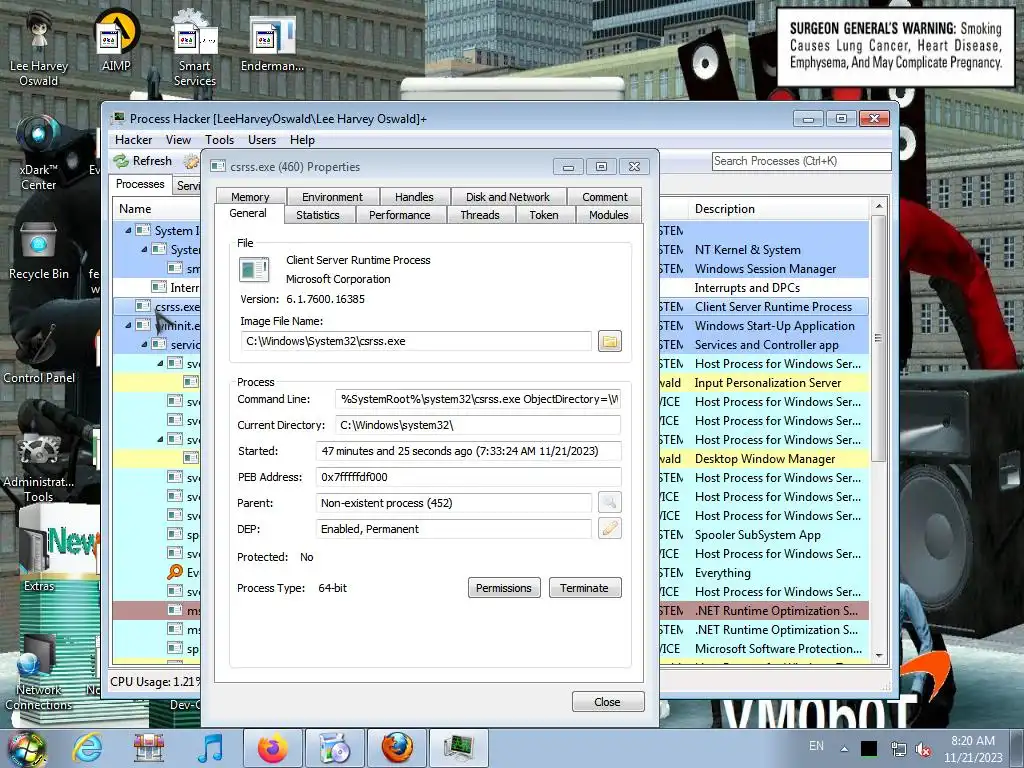
Task: Select the Desktop Window Manager row
Action: [765, 458]
